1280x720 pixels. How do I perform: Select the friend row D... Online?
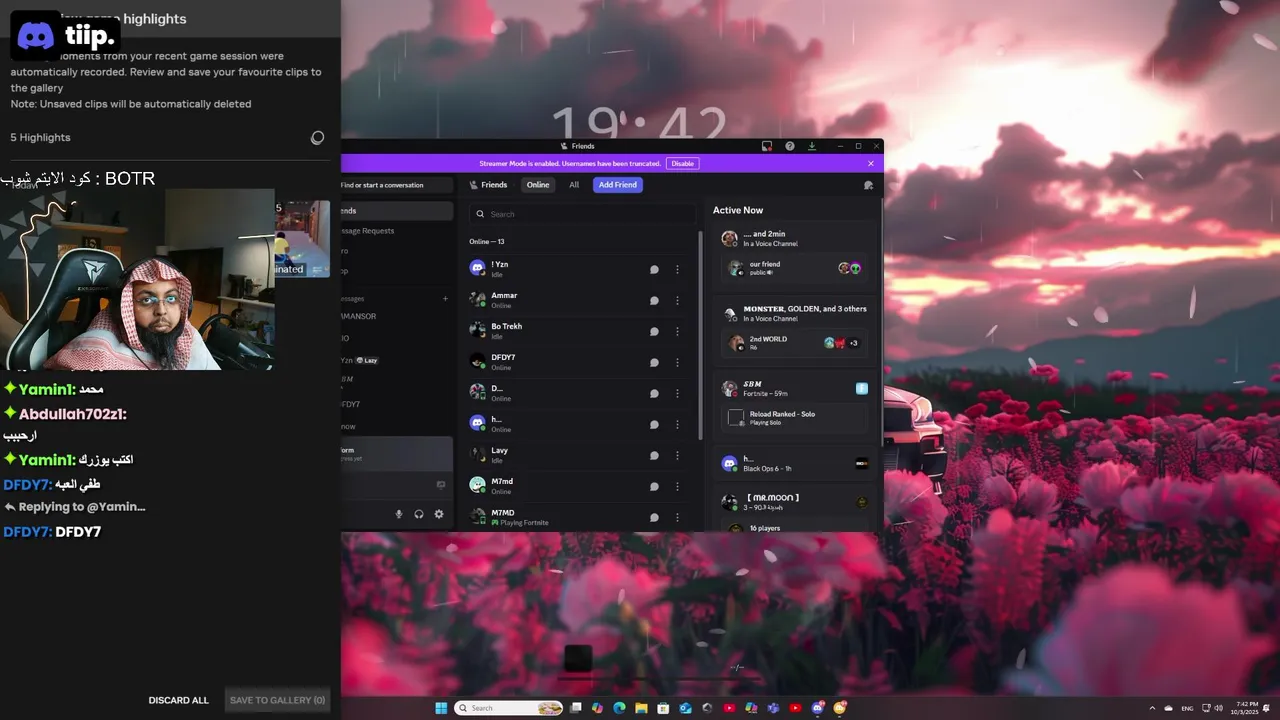(580, 393)
